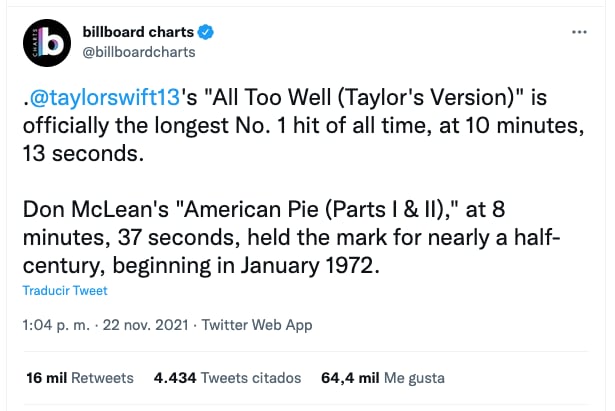Open the Twitter Web App source link
Viewport: 615px width, 411px height.
[258, 325]
